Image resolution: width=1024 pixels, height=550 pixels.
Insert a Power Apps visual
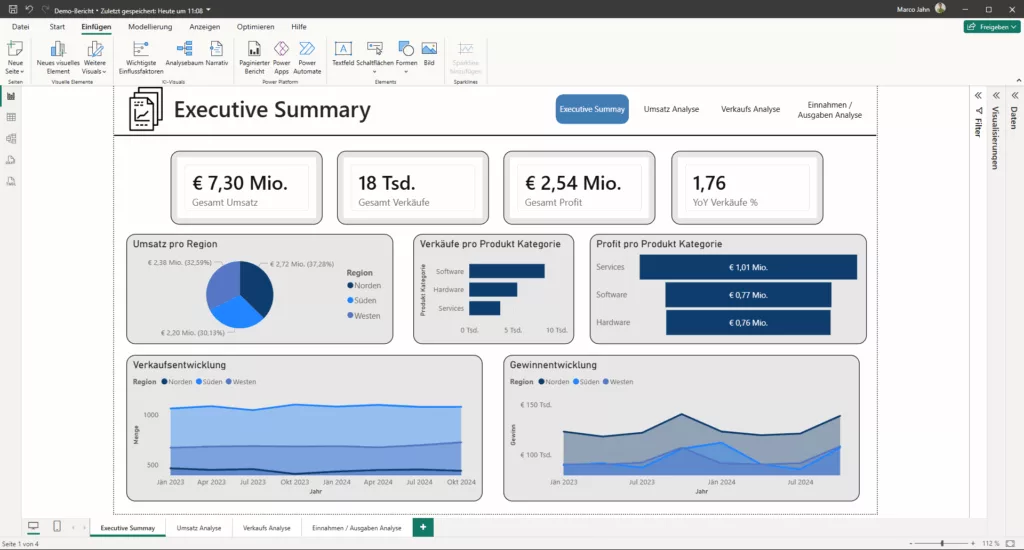(281, 49)
